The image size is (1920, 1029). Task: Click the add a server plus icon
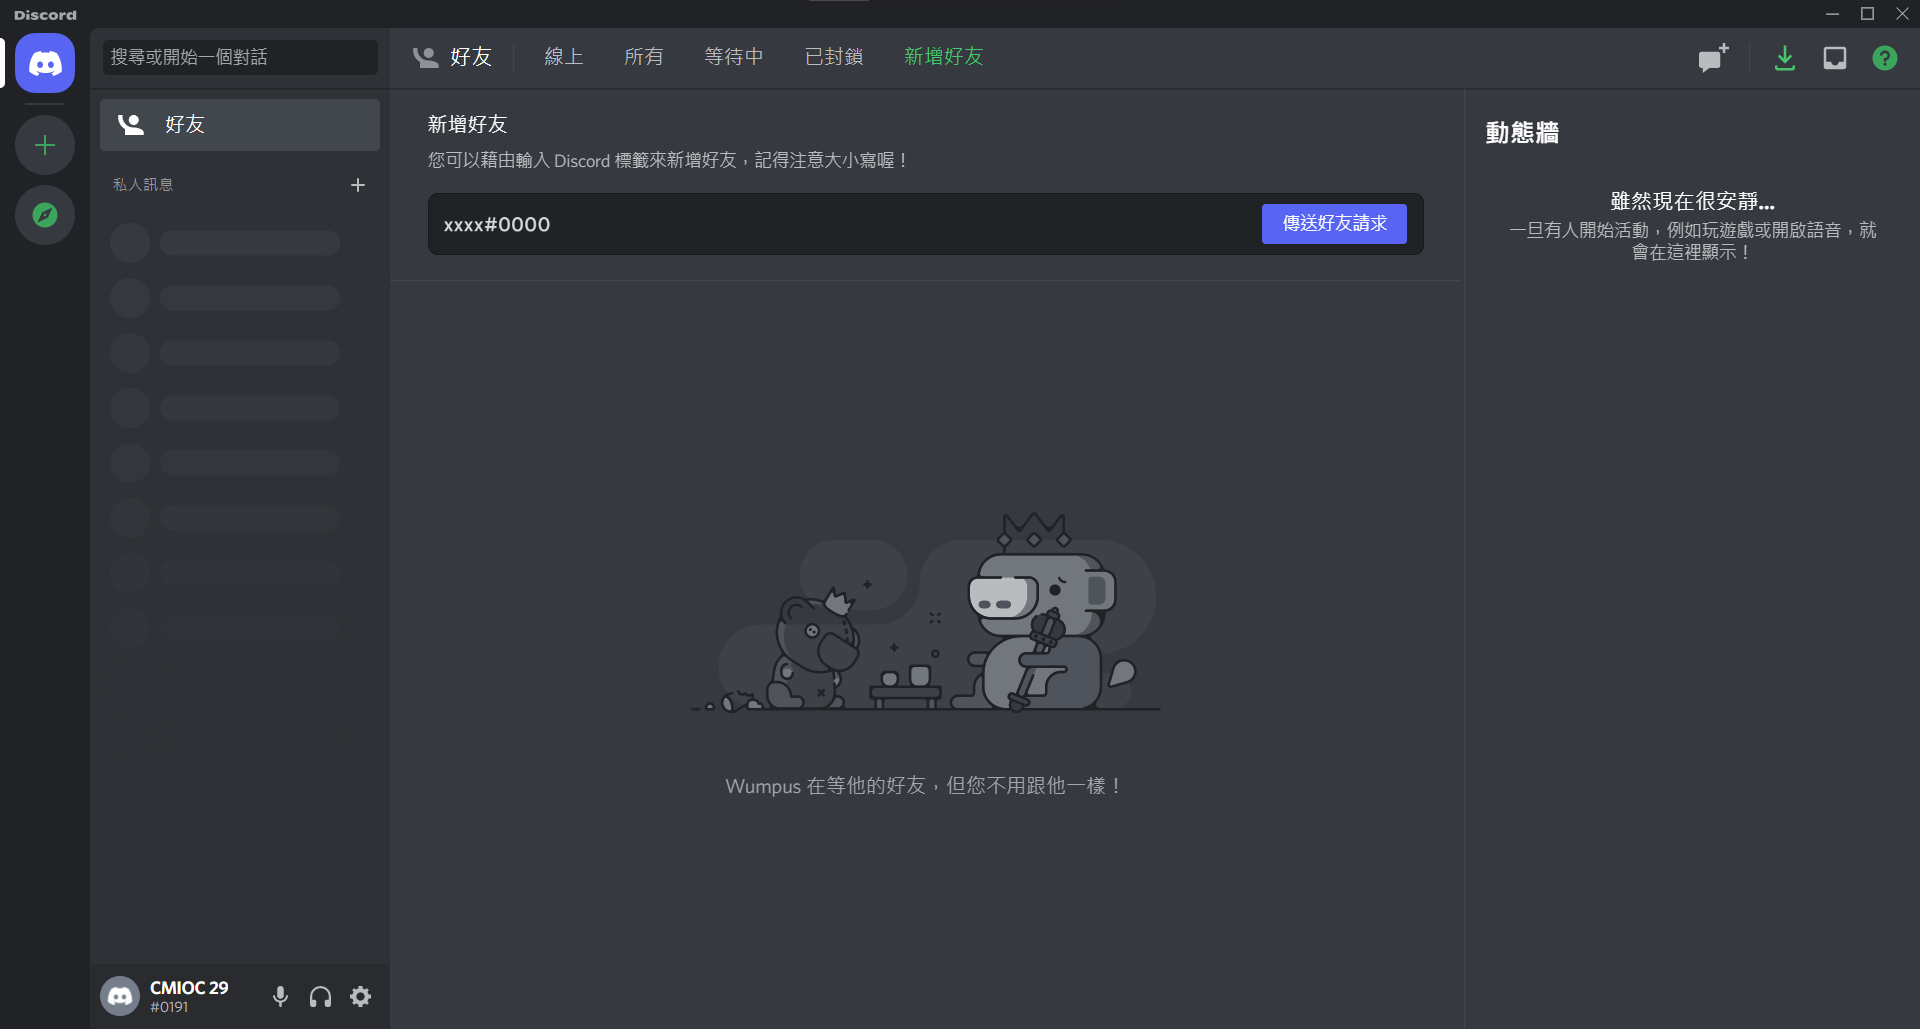(45, 145)
